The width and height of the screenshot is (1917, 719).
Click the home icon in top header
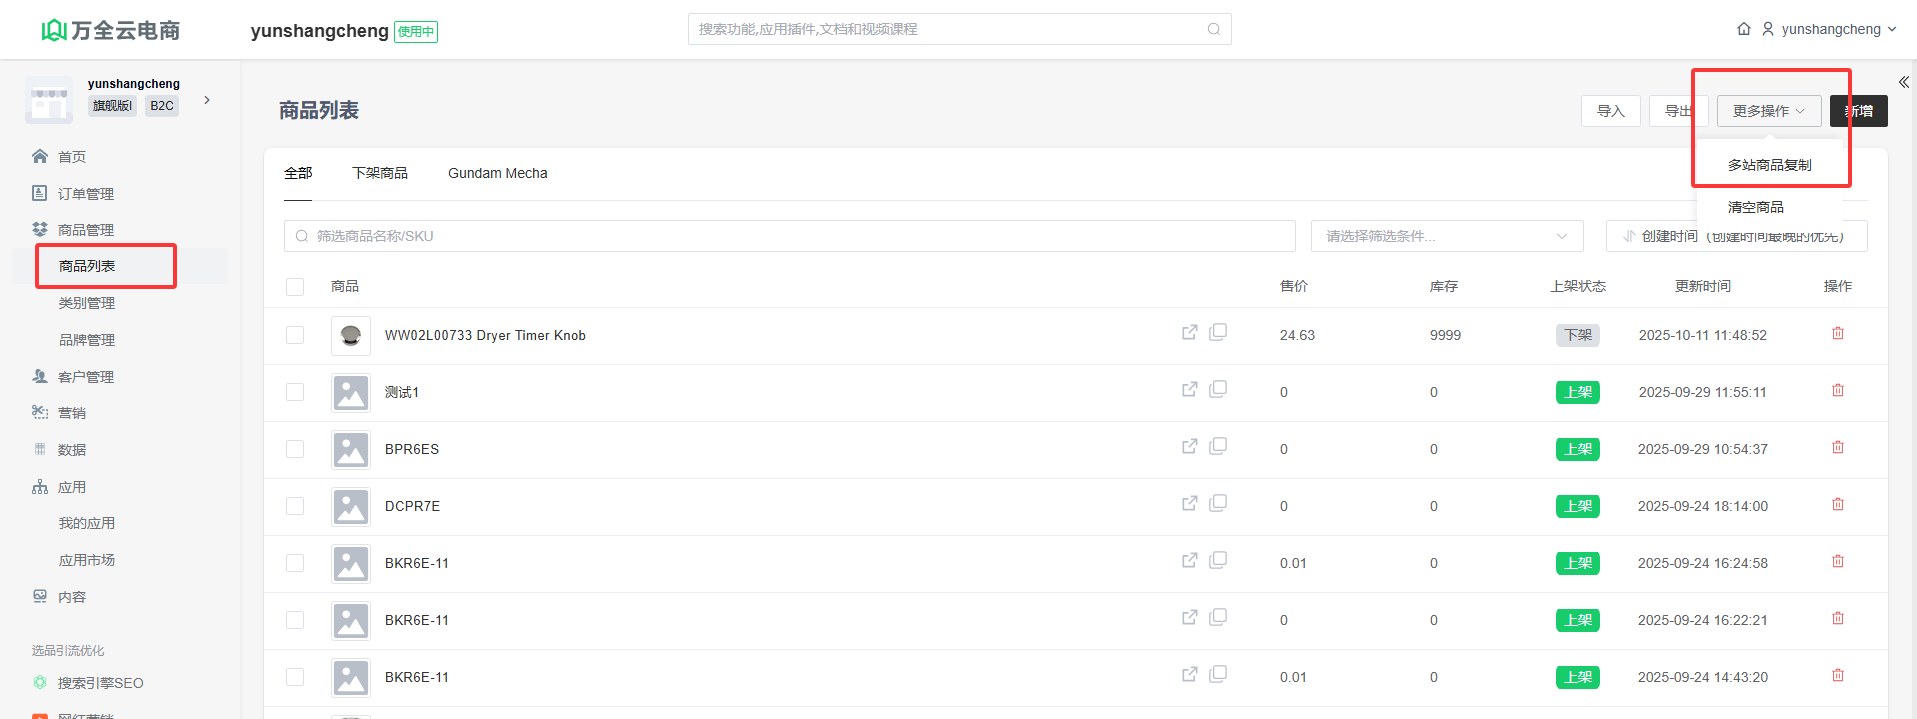click(1743, 29)
